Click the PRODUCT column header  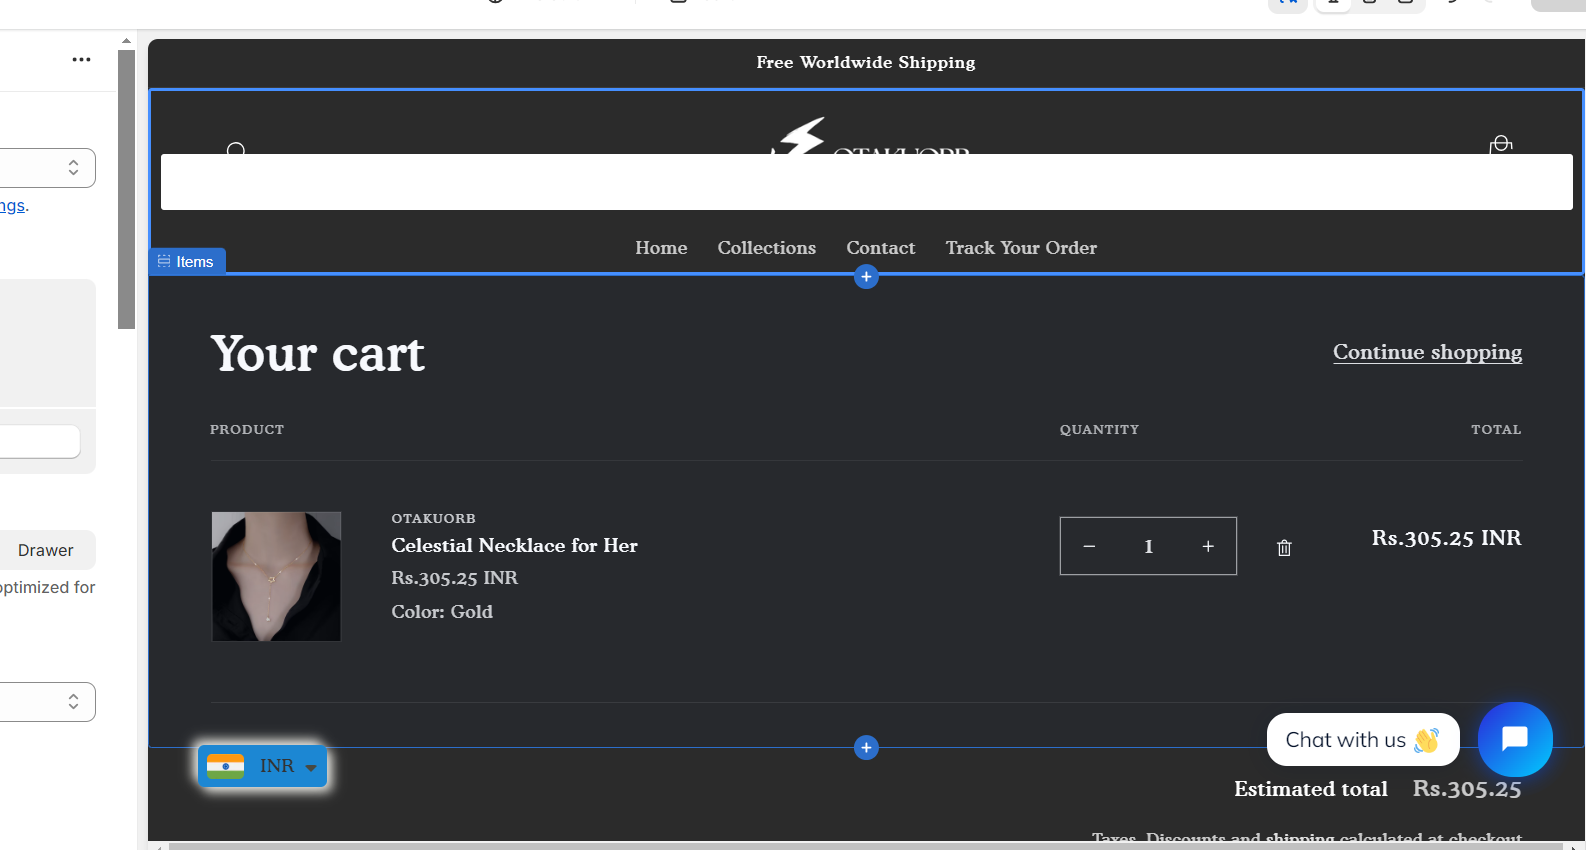[247, 429]
